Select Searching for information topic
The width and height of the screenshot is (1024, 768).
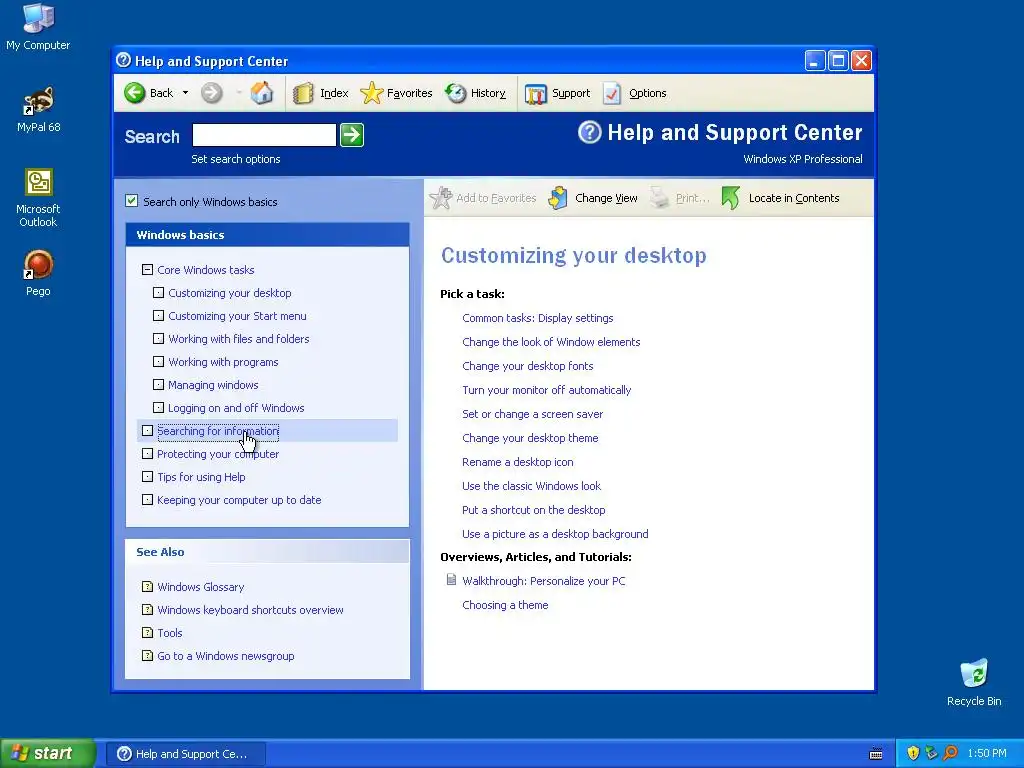tap(218, 431)
